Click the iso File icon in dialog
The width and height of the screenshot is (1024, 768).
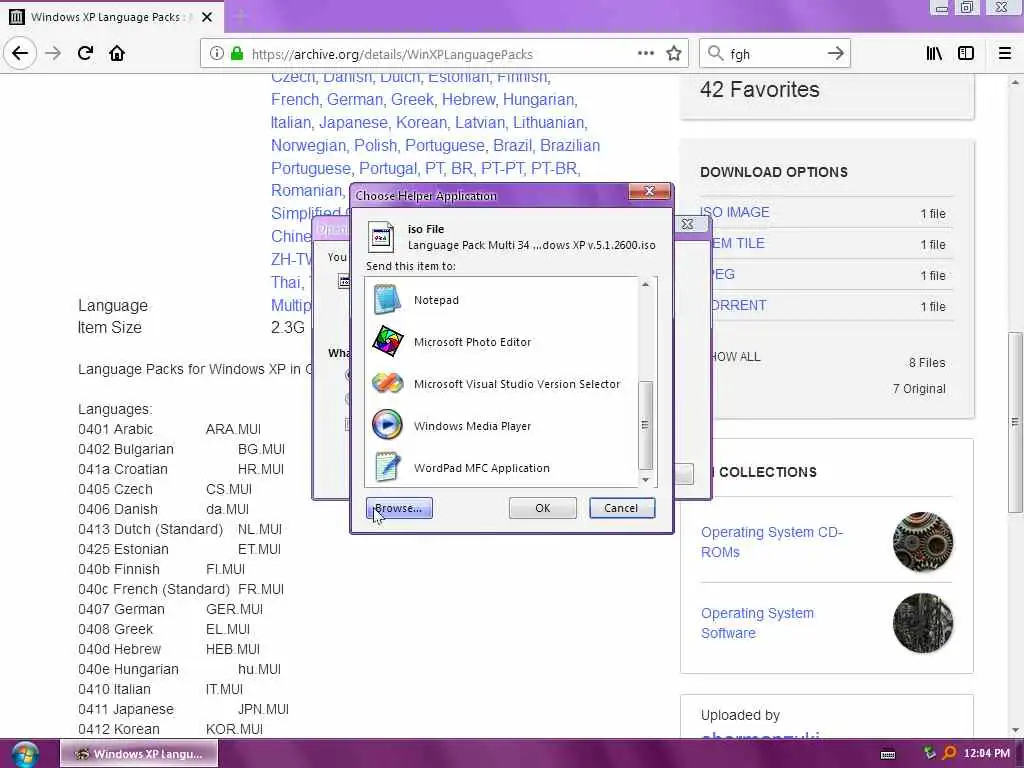pos(381,237)
